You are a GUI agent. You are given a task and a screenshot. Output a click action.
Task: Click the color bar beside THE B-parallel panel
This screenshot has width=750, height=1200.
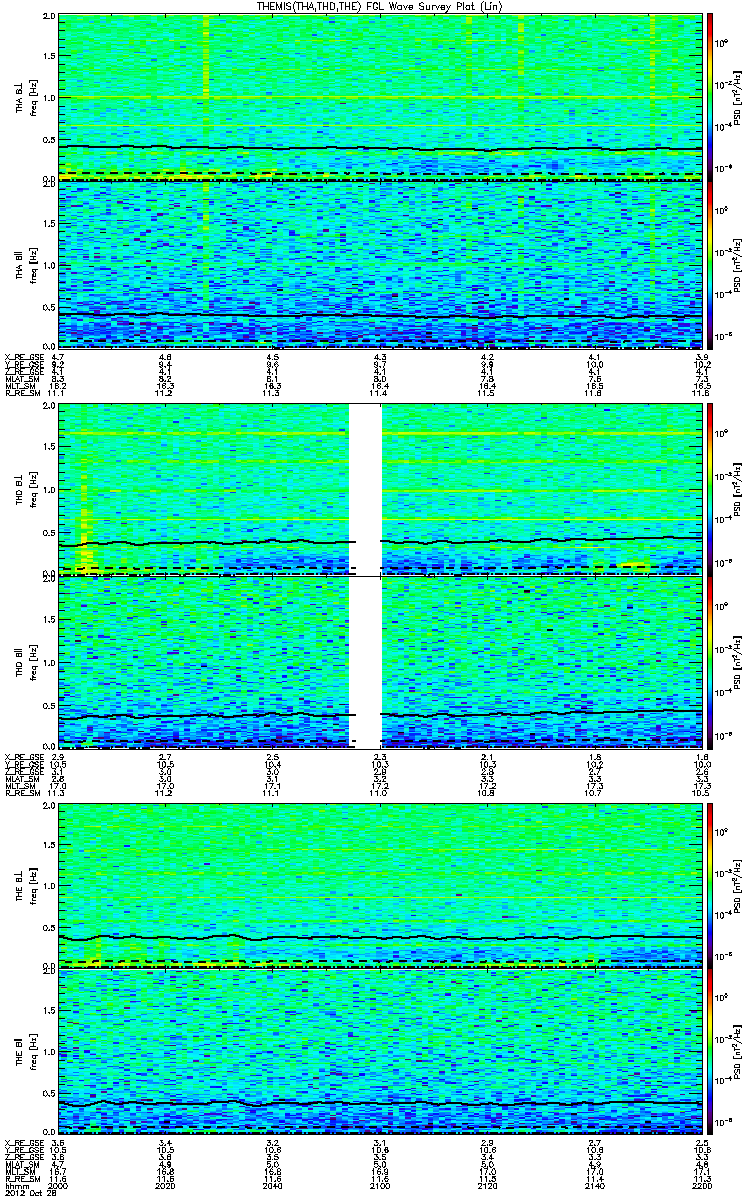(710, 1051)
